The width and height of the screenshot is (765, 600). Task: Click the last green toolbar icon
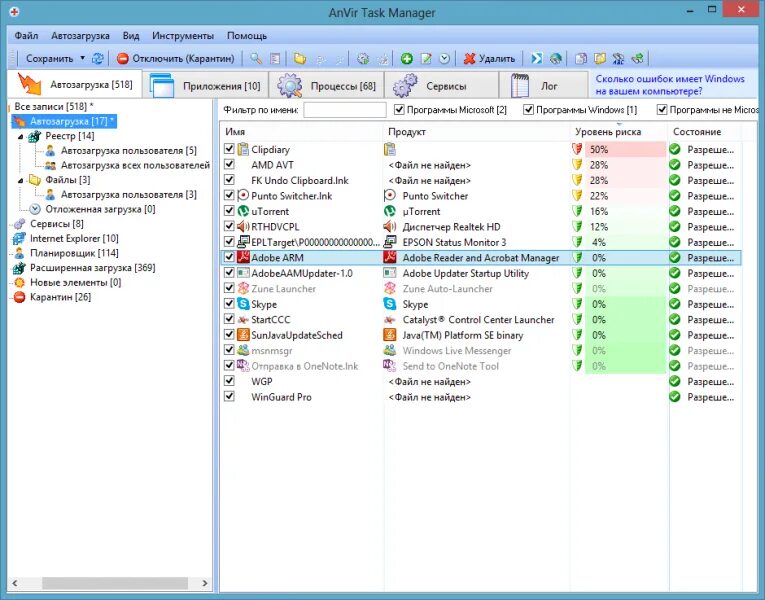[637, 59]
